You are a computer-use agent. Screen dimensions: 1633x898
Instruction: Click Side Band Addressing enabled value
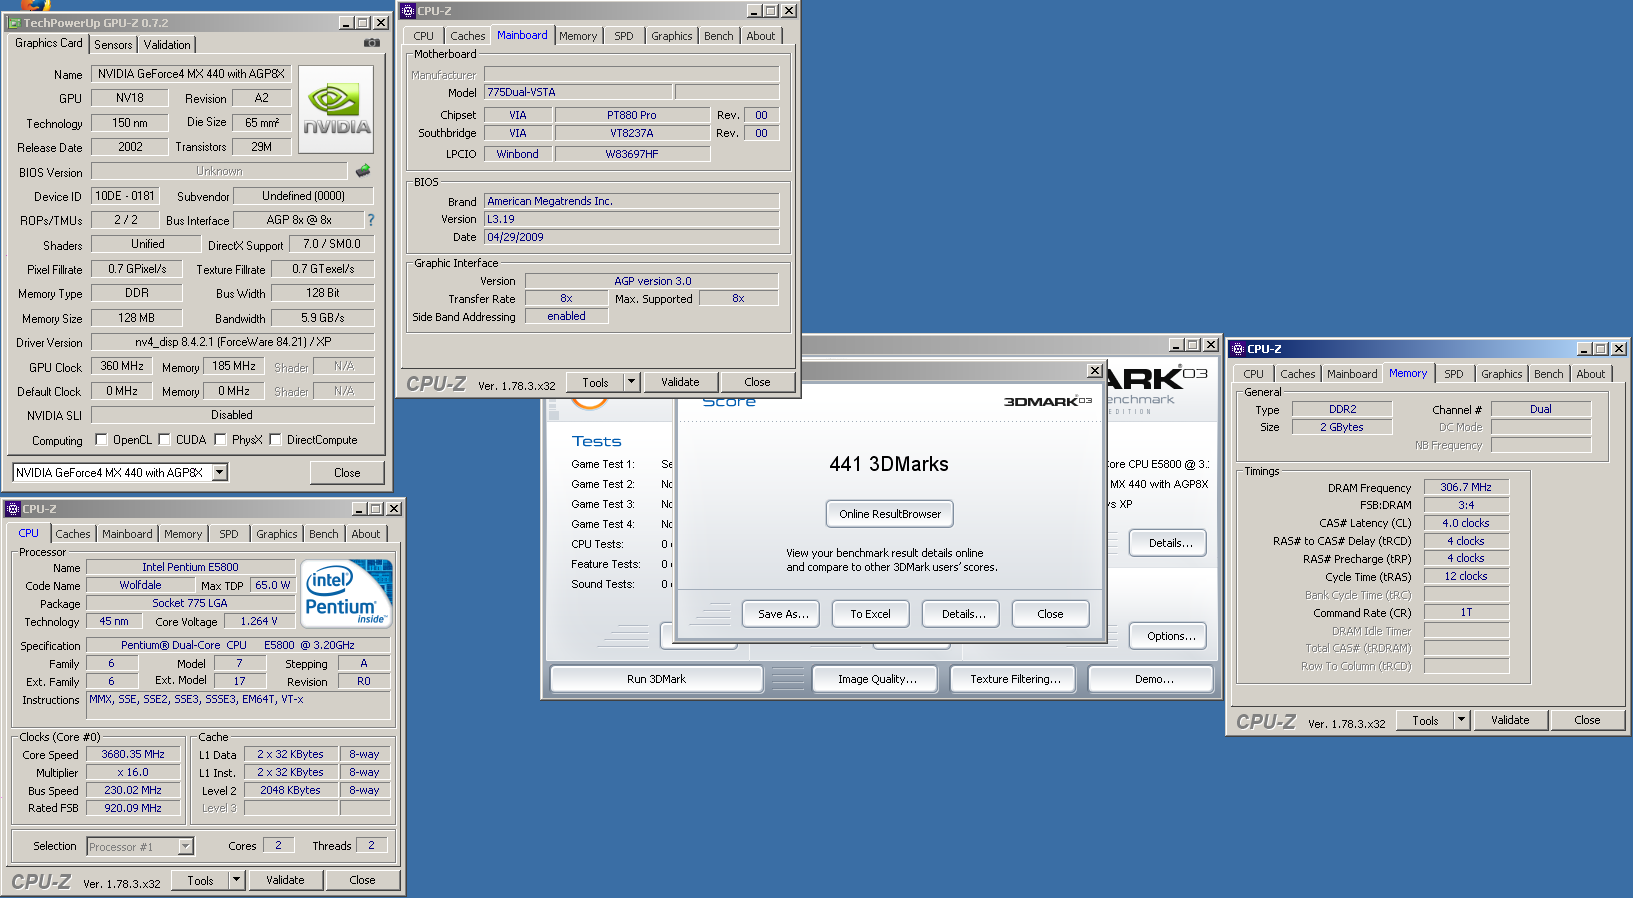[566, 316]
